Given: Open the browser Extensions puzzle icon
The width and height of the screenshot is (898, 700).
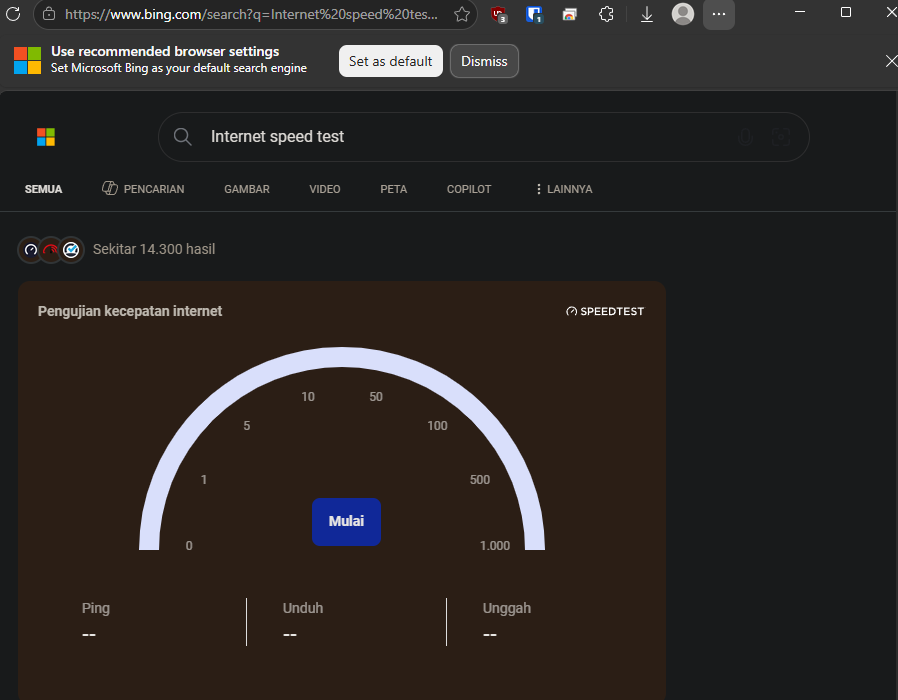Looking at the screenshot, I should coord(606,14).
